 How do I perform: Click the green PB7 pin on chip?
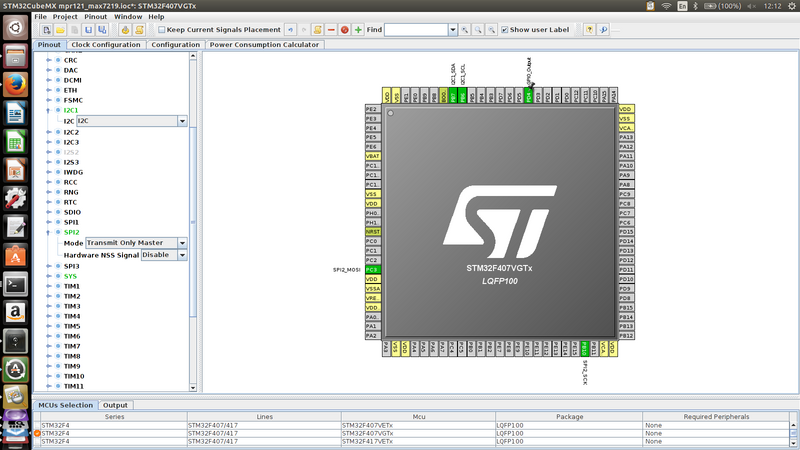[453, 95]
